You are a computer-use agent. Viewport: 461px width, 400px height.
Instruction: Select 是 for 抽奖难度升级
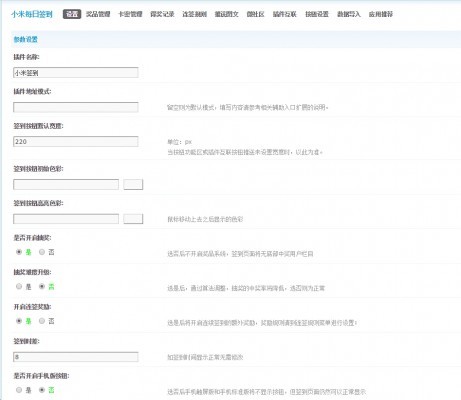click(x=19, y=286)
